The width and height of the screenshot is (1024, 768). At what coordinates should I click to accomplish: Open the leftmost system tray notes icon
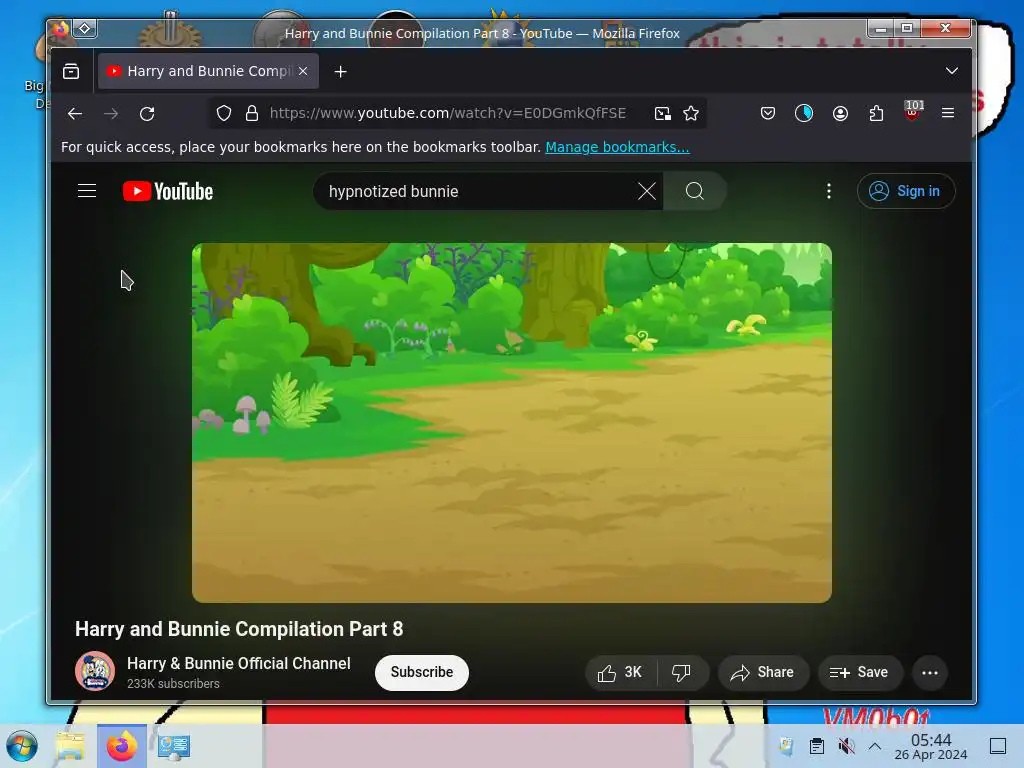click(786, 746)
